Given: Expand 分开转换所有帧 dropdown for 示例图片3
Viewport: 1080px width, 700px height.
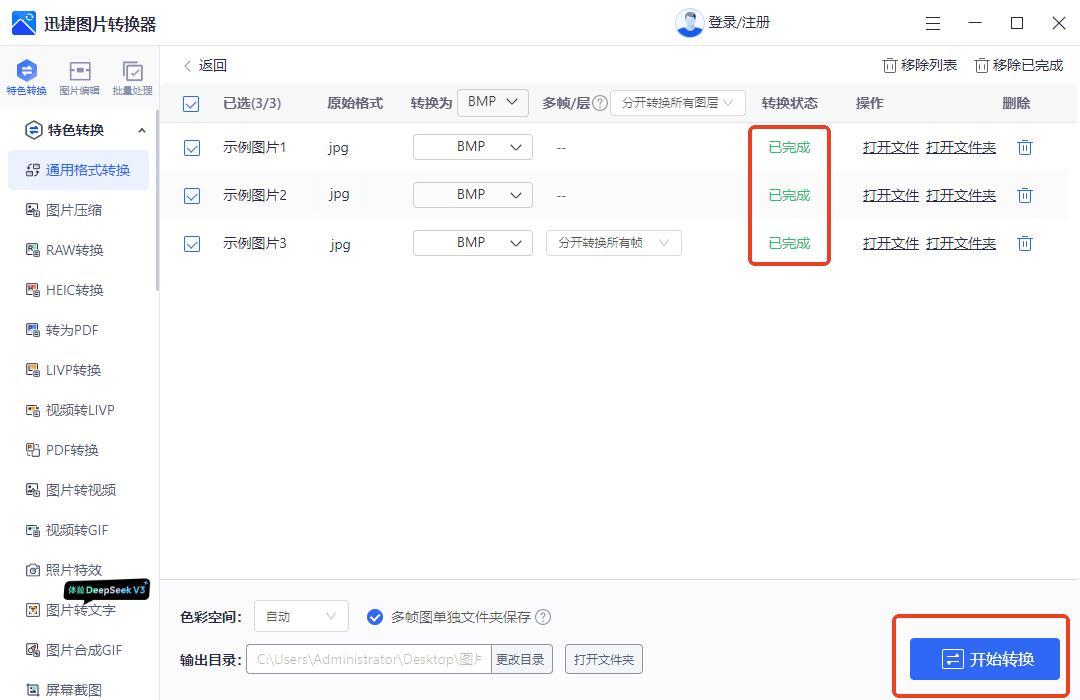Looking at the screenshot, I should coord(613,243).
